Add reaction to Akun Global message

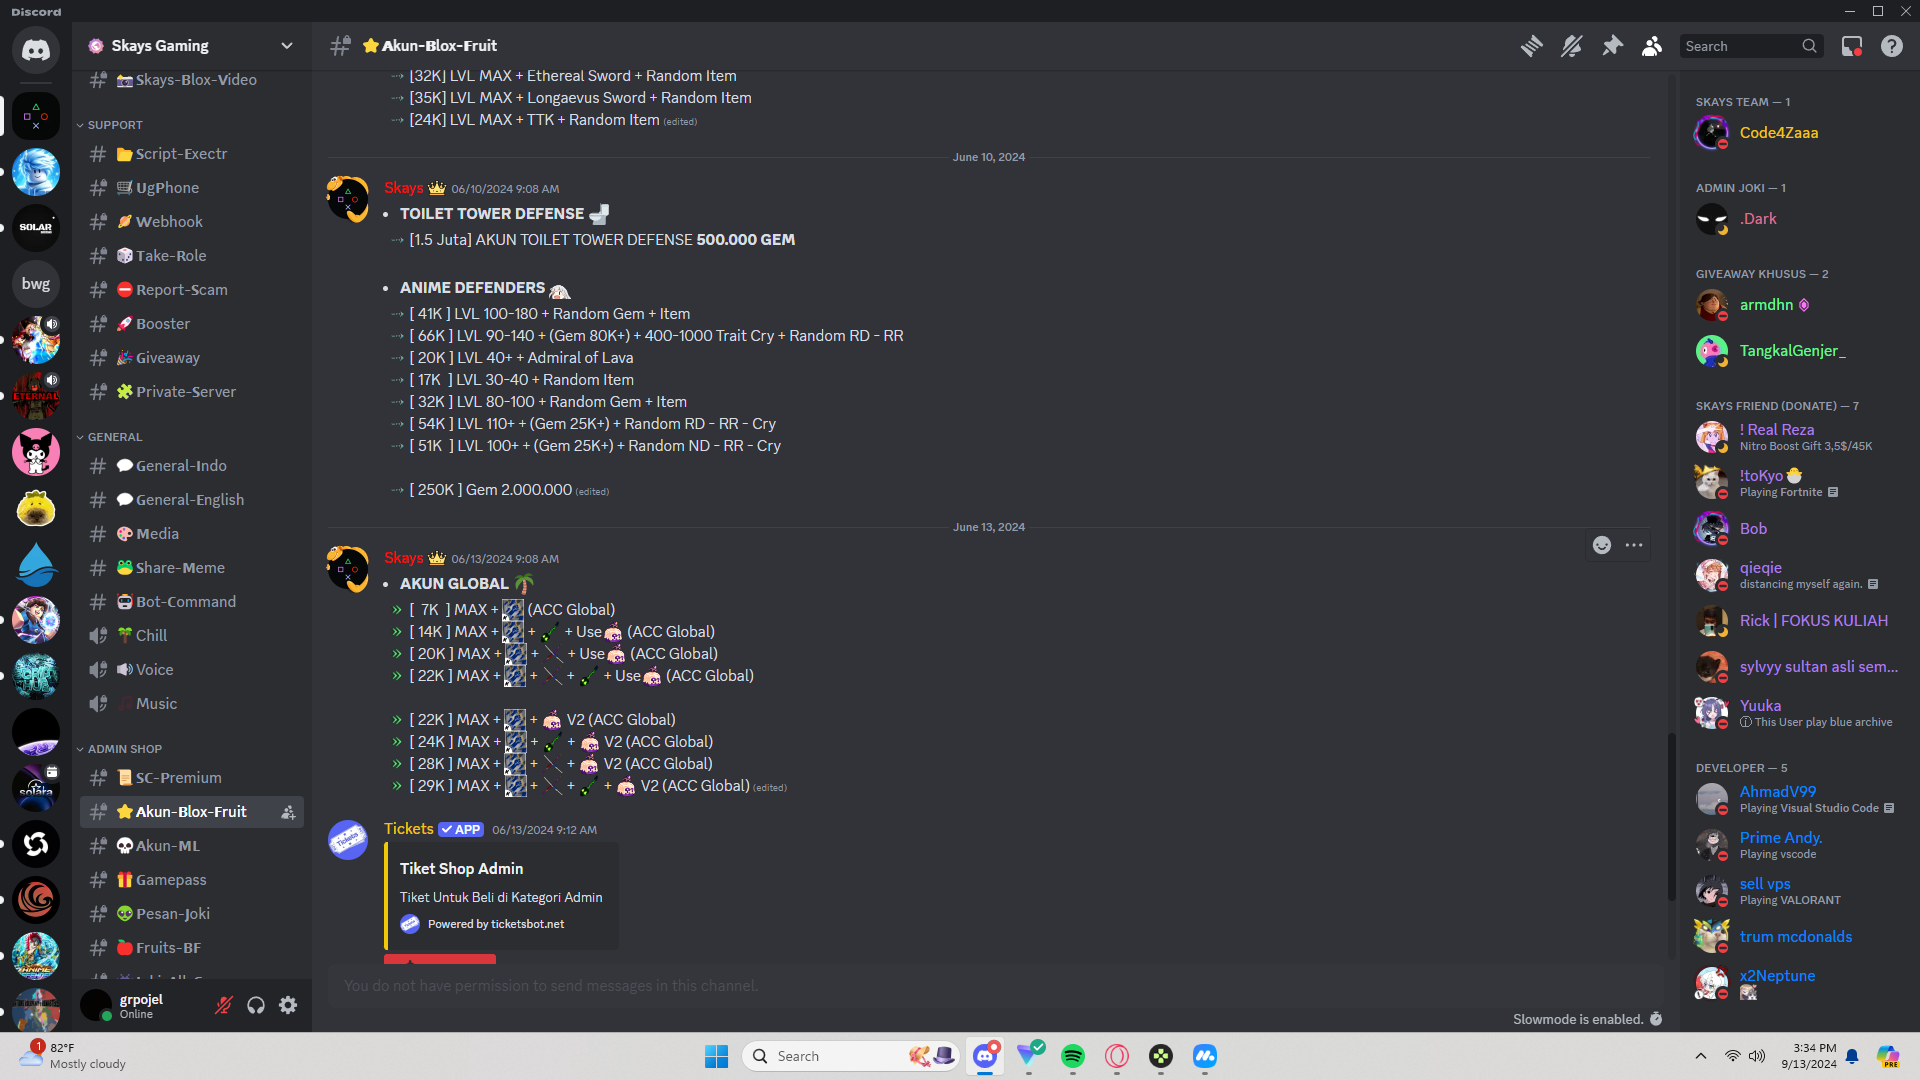point(1602,545)
